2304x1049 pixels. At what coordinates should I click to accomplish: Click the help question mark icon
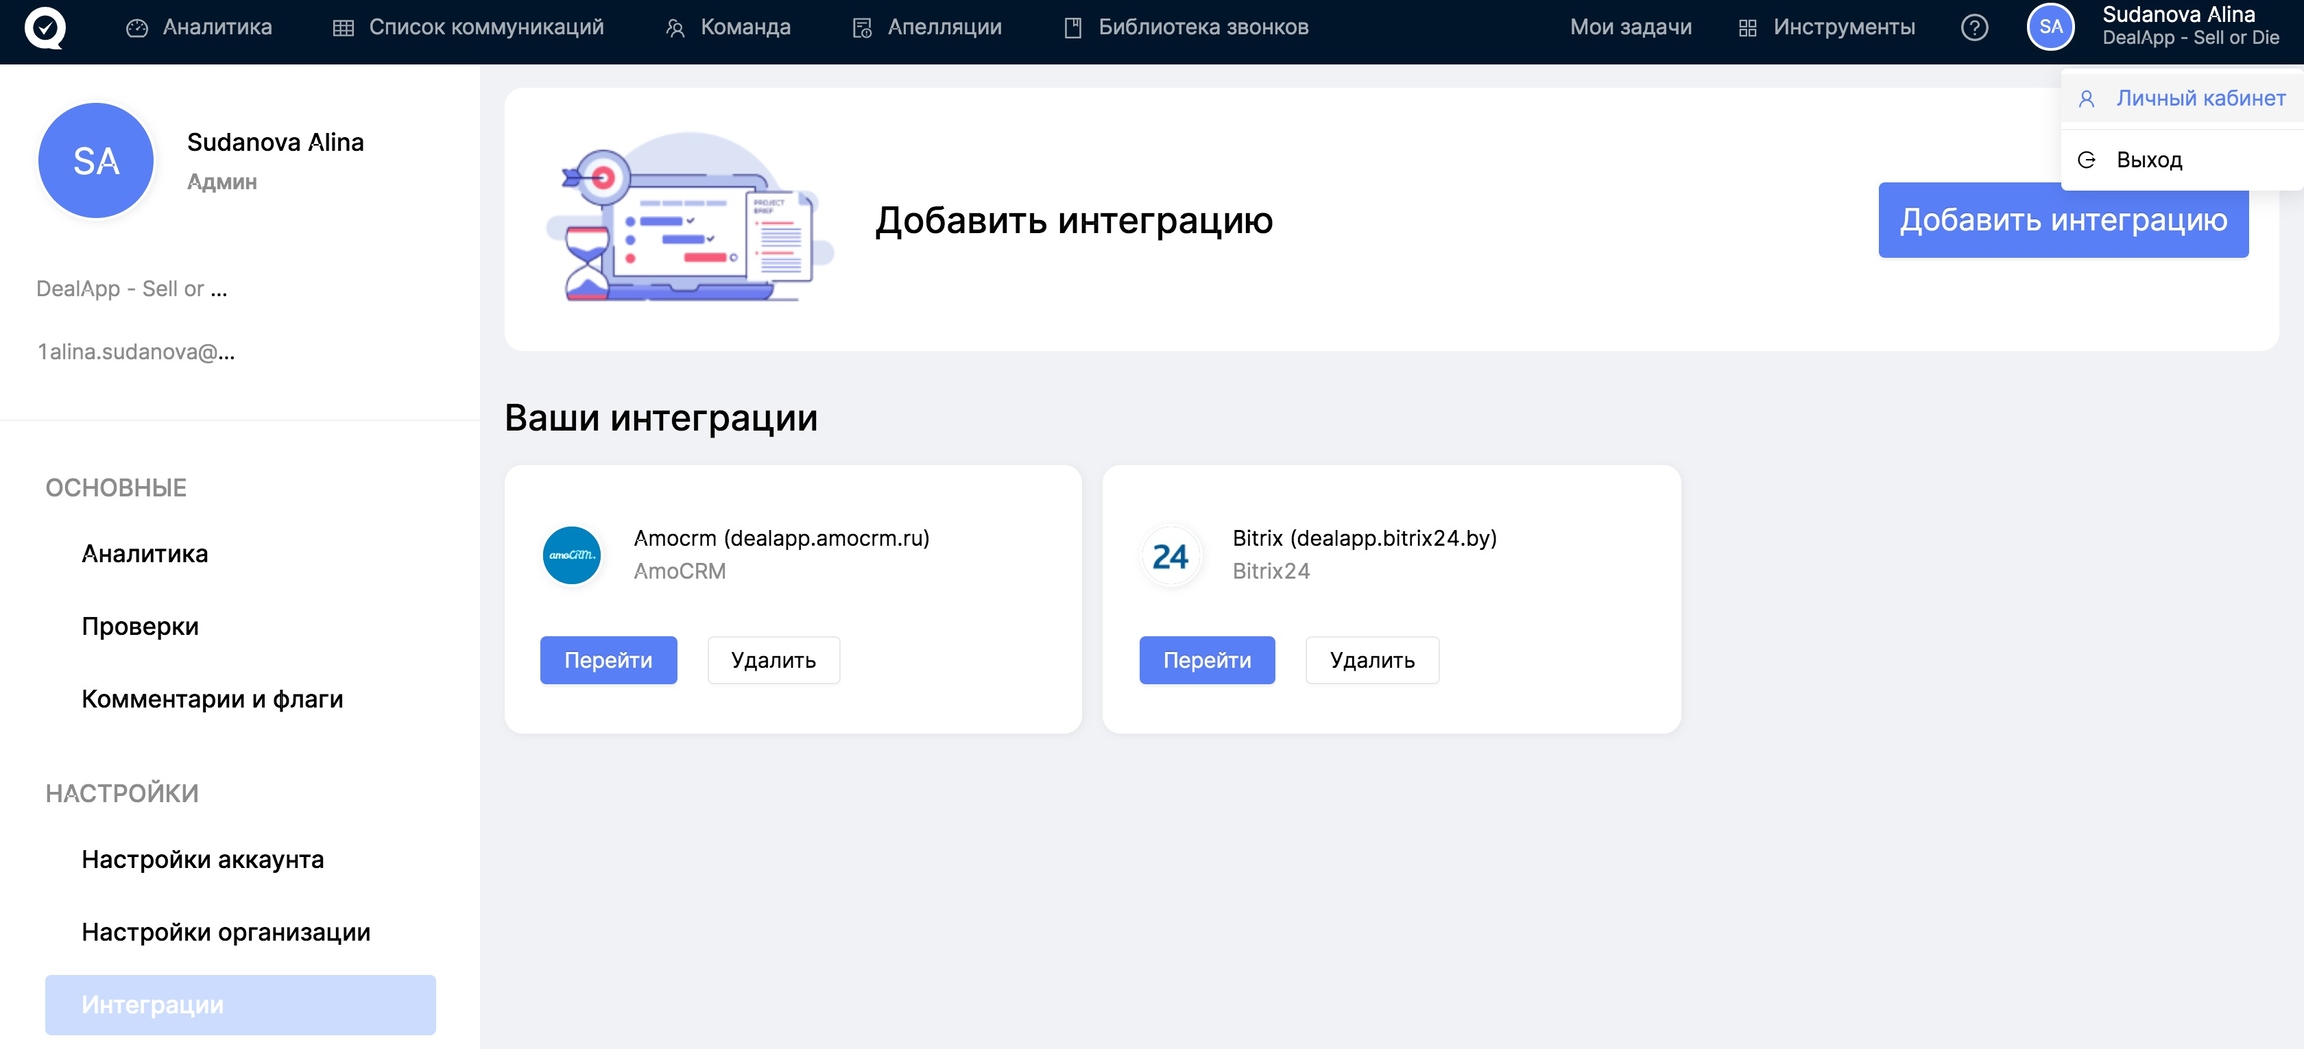click(x=1974, y=27)
